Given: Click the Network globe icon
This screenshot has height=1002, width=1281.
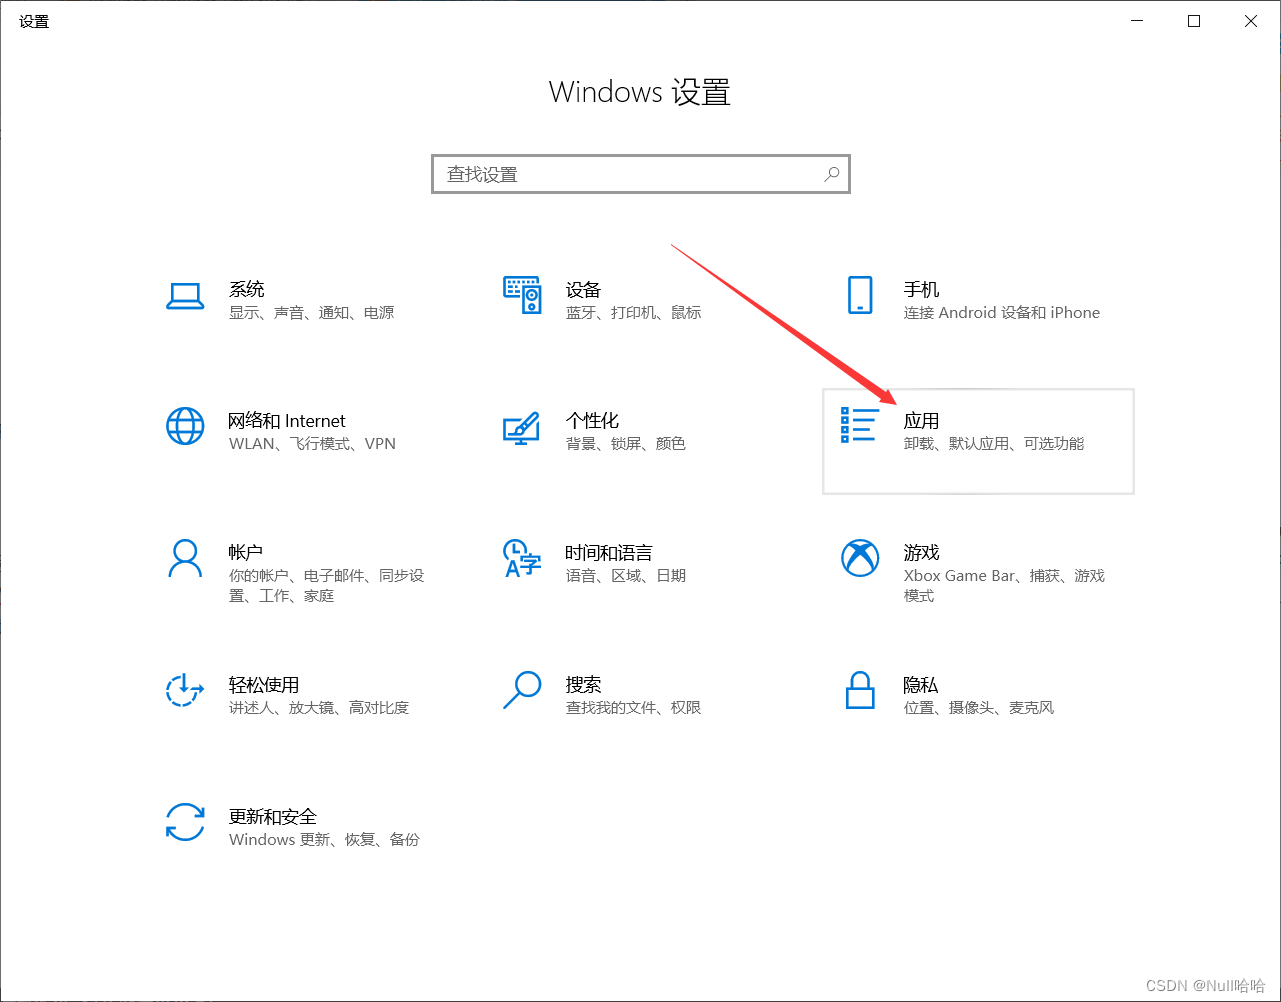Looking at the screenshot, I should (185, 427).
